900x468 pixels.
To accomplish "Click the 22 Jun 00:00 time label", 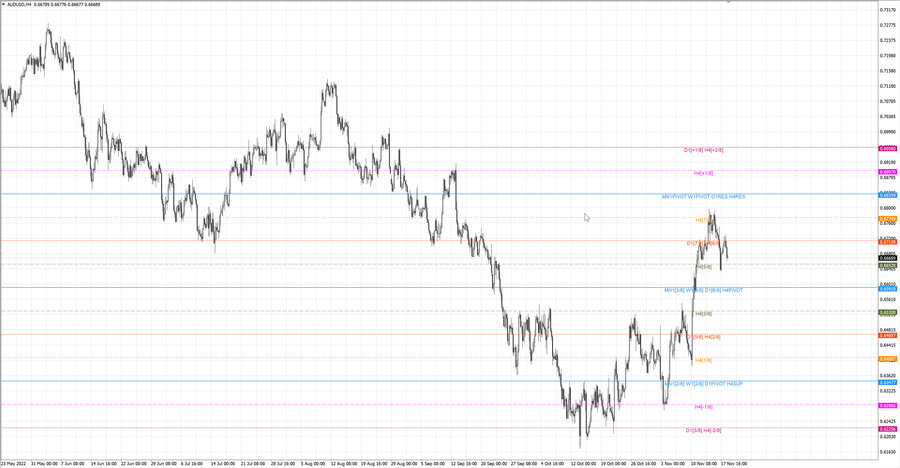I will coord(133,463).
